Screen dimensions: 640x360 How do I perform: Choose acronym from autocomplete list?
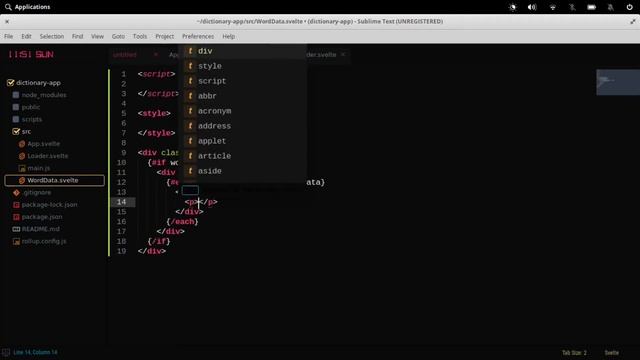(242, 111)
